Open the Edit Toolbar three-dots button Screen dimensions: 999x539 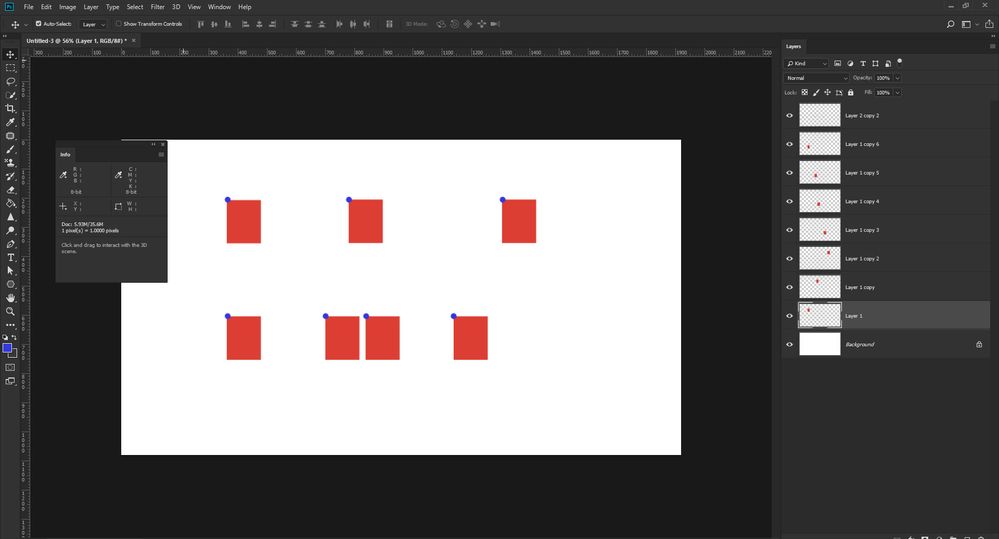pos(10,325)
